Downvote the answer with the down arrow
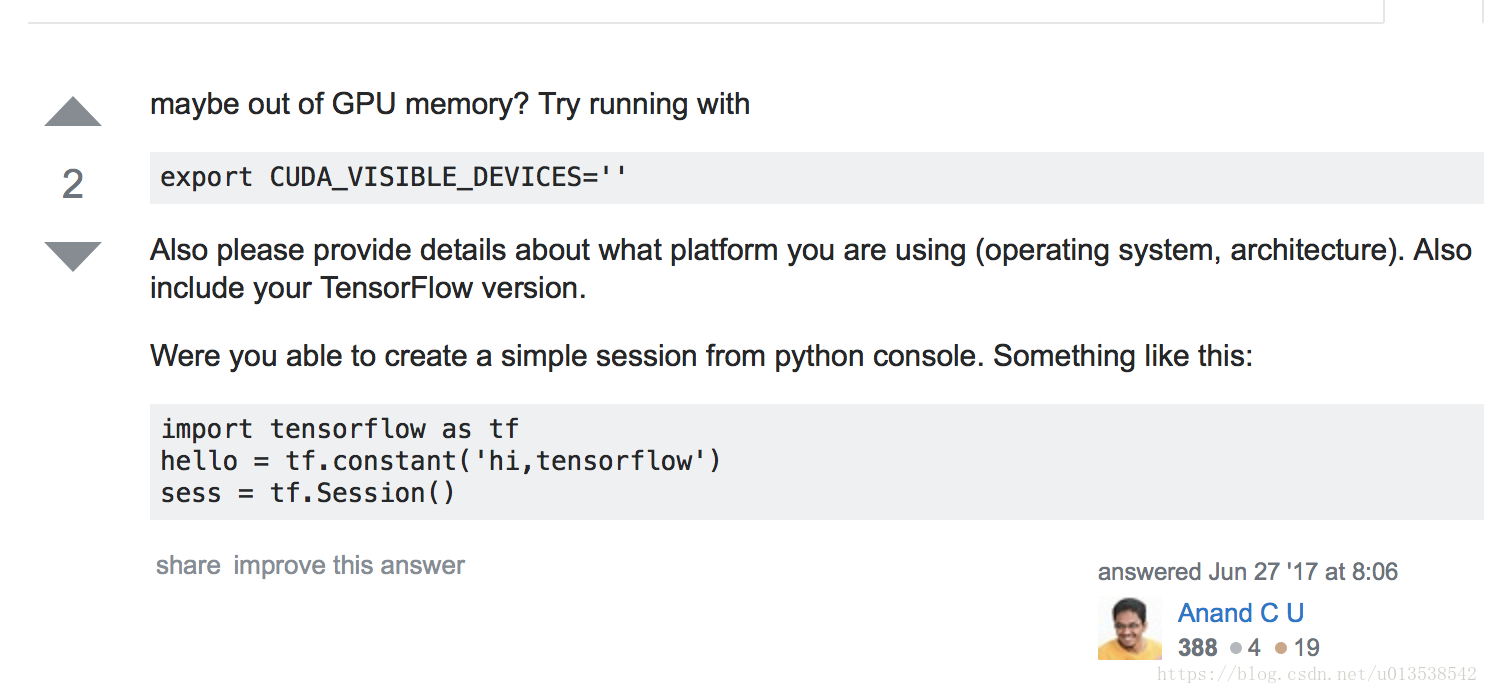The width and height of the screenshot is (1488, 694). point(73,256)
